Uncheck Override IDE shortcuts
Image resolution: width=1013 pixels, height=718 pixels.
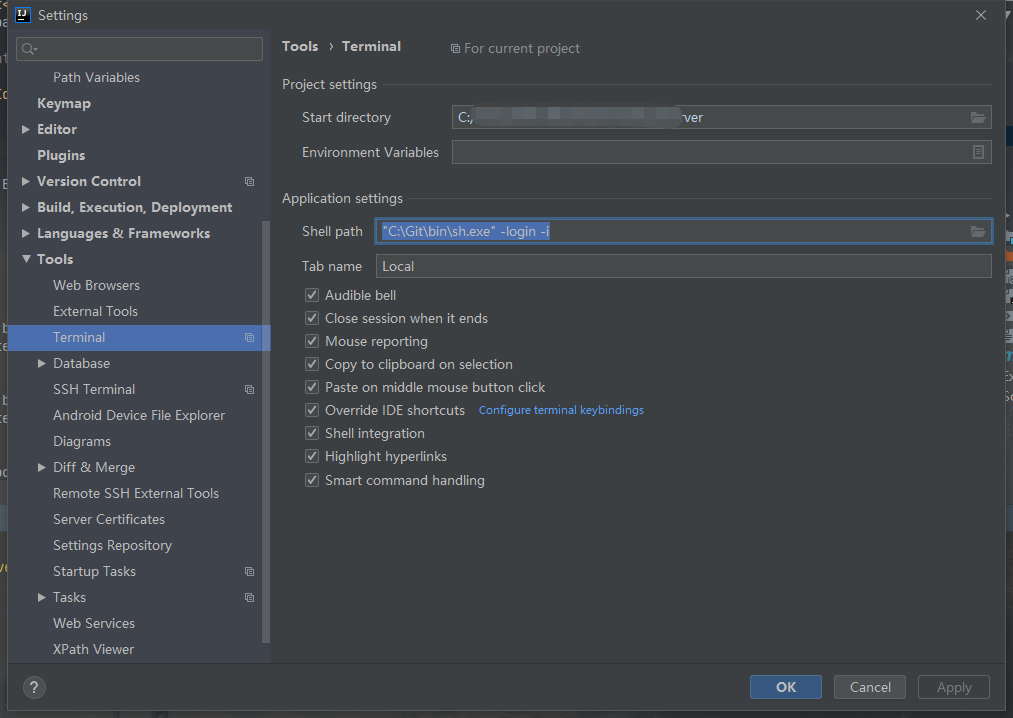coord(312,410)
